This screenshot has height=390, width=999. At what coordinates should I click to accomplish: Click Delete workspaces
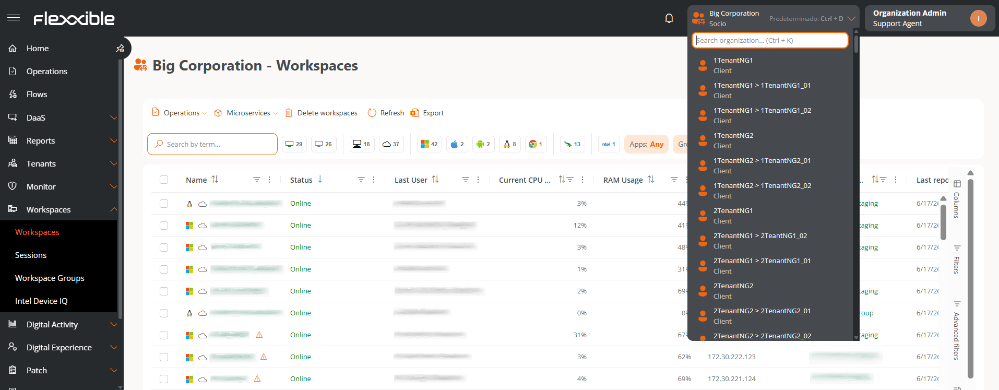click(x=321, y=113)
